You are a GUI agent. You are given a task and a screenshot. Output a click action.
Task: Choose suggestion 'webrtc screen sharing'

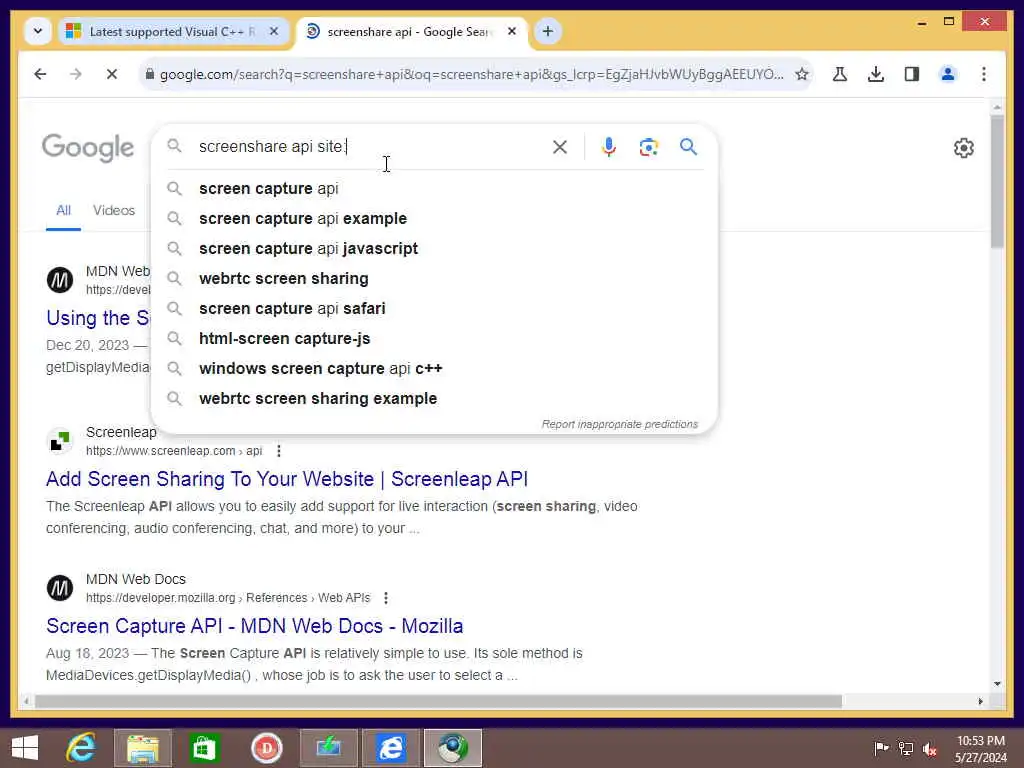coord(434,279)
